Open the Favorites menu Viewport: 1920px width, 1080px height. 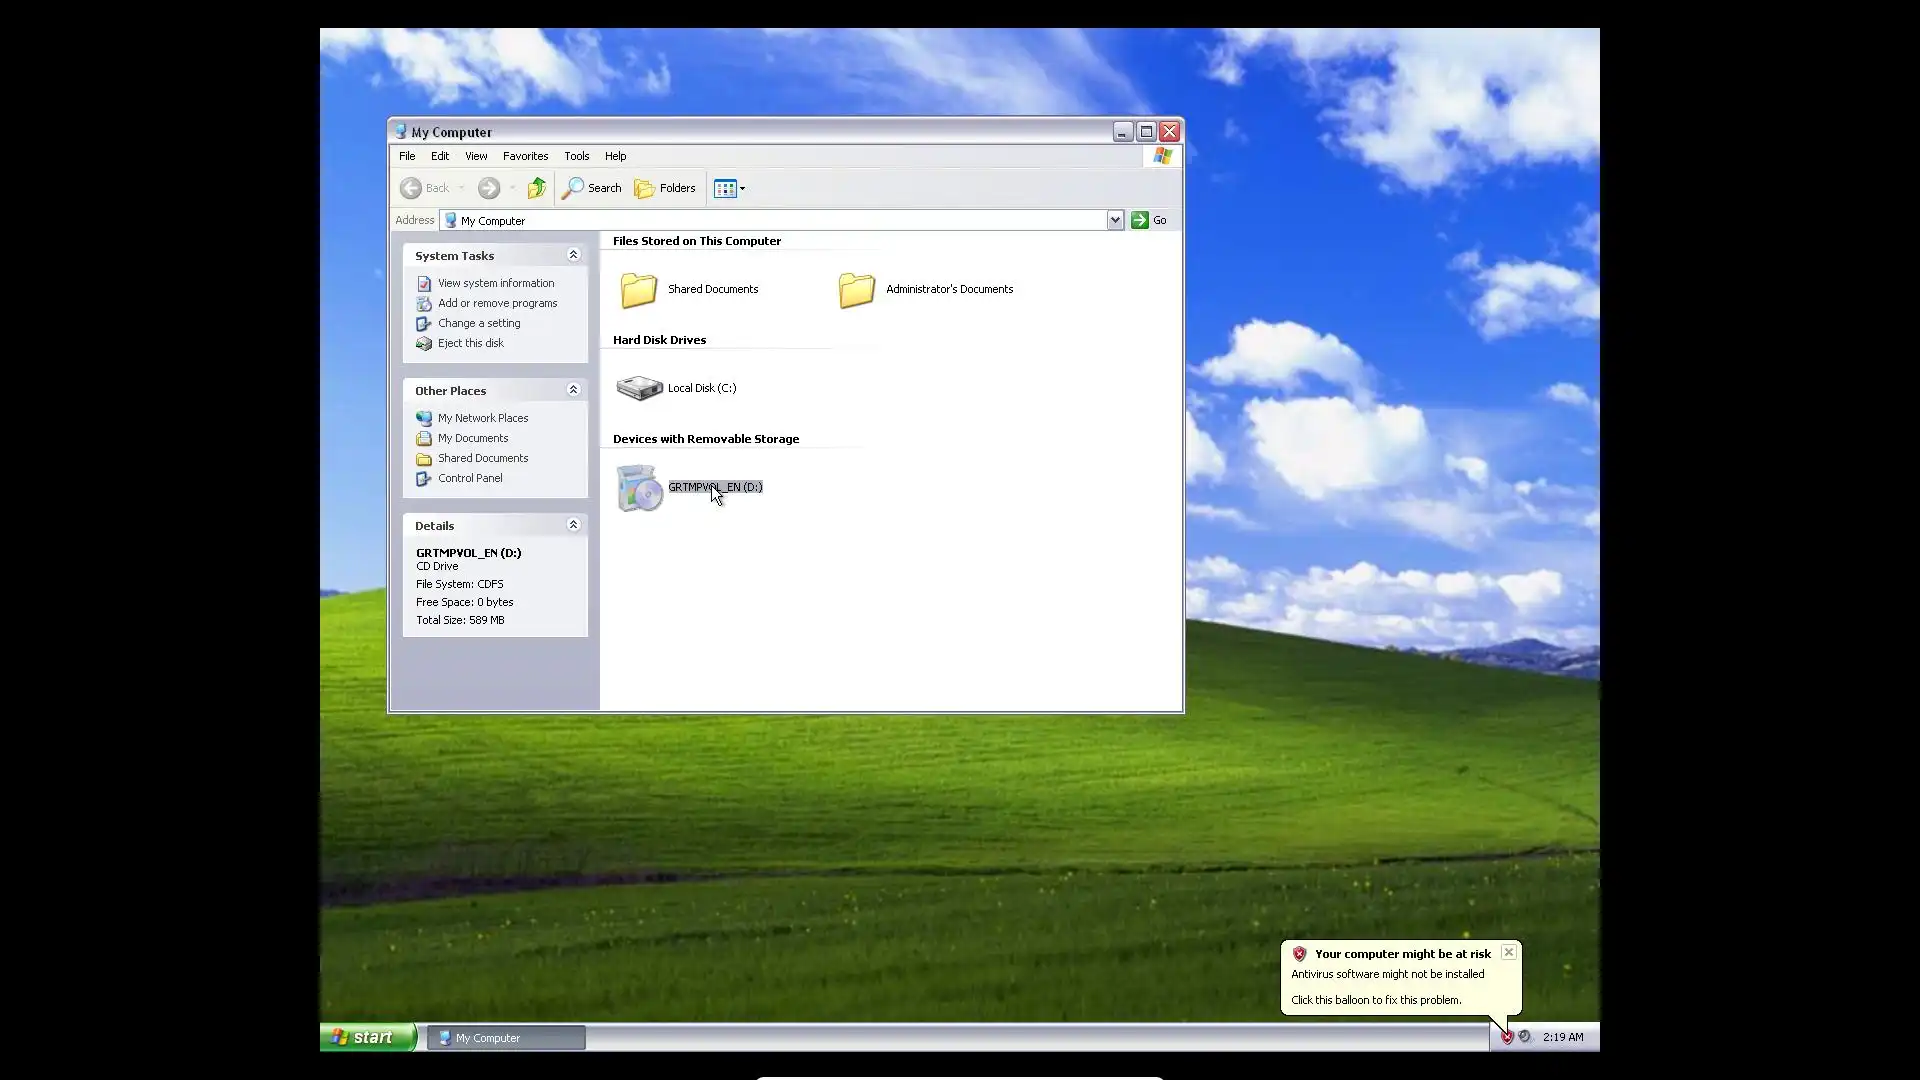(x=525, y=156)
